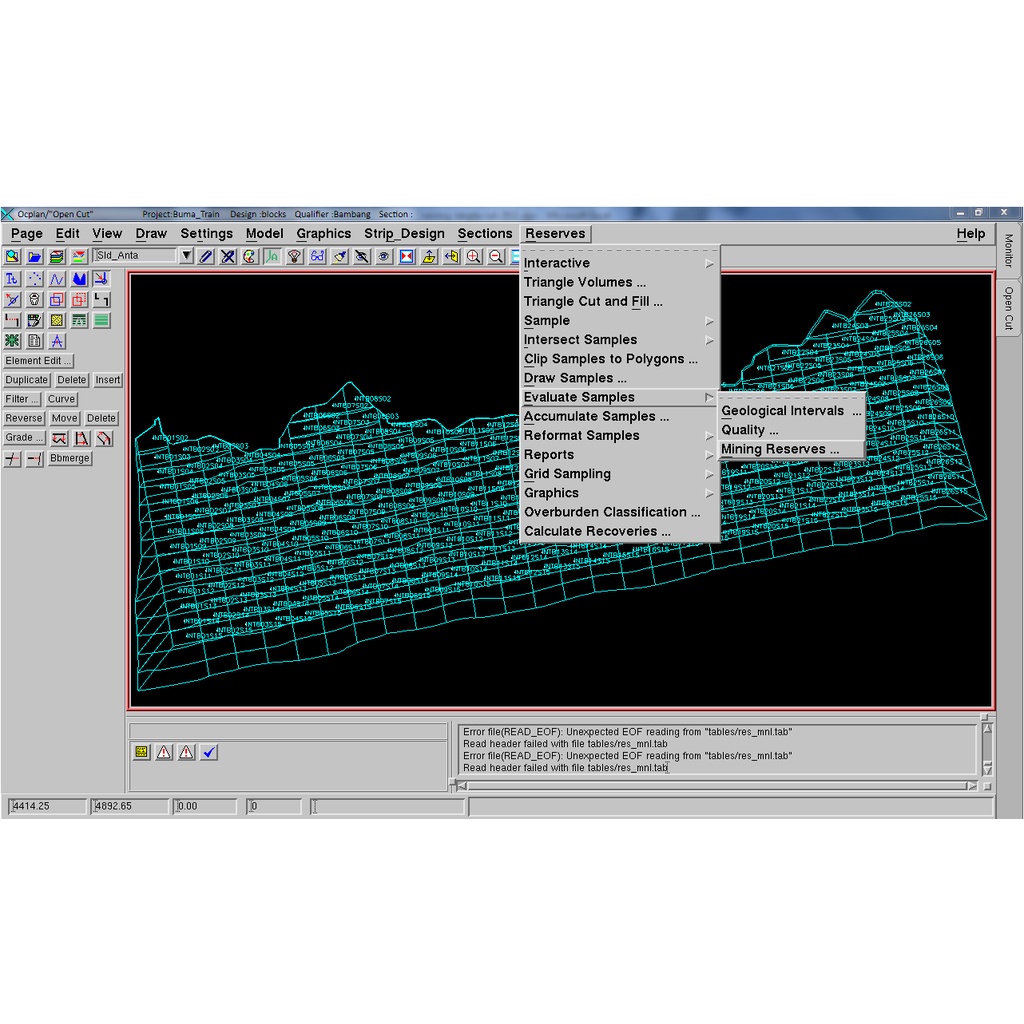The image size is (1024, 1024).
Task: Select the text tool icon in left palette
Action: [x=13, y=279]
